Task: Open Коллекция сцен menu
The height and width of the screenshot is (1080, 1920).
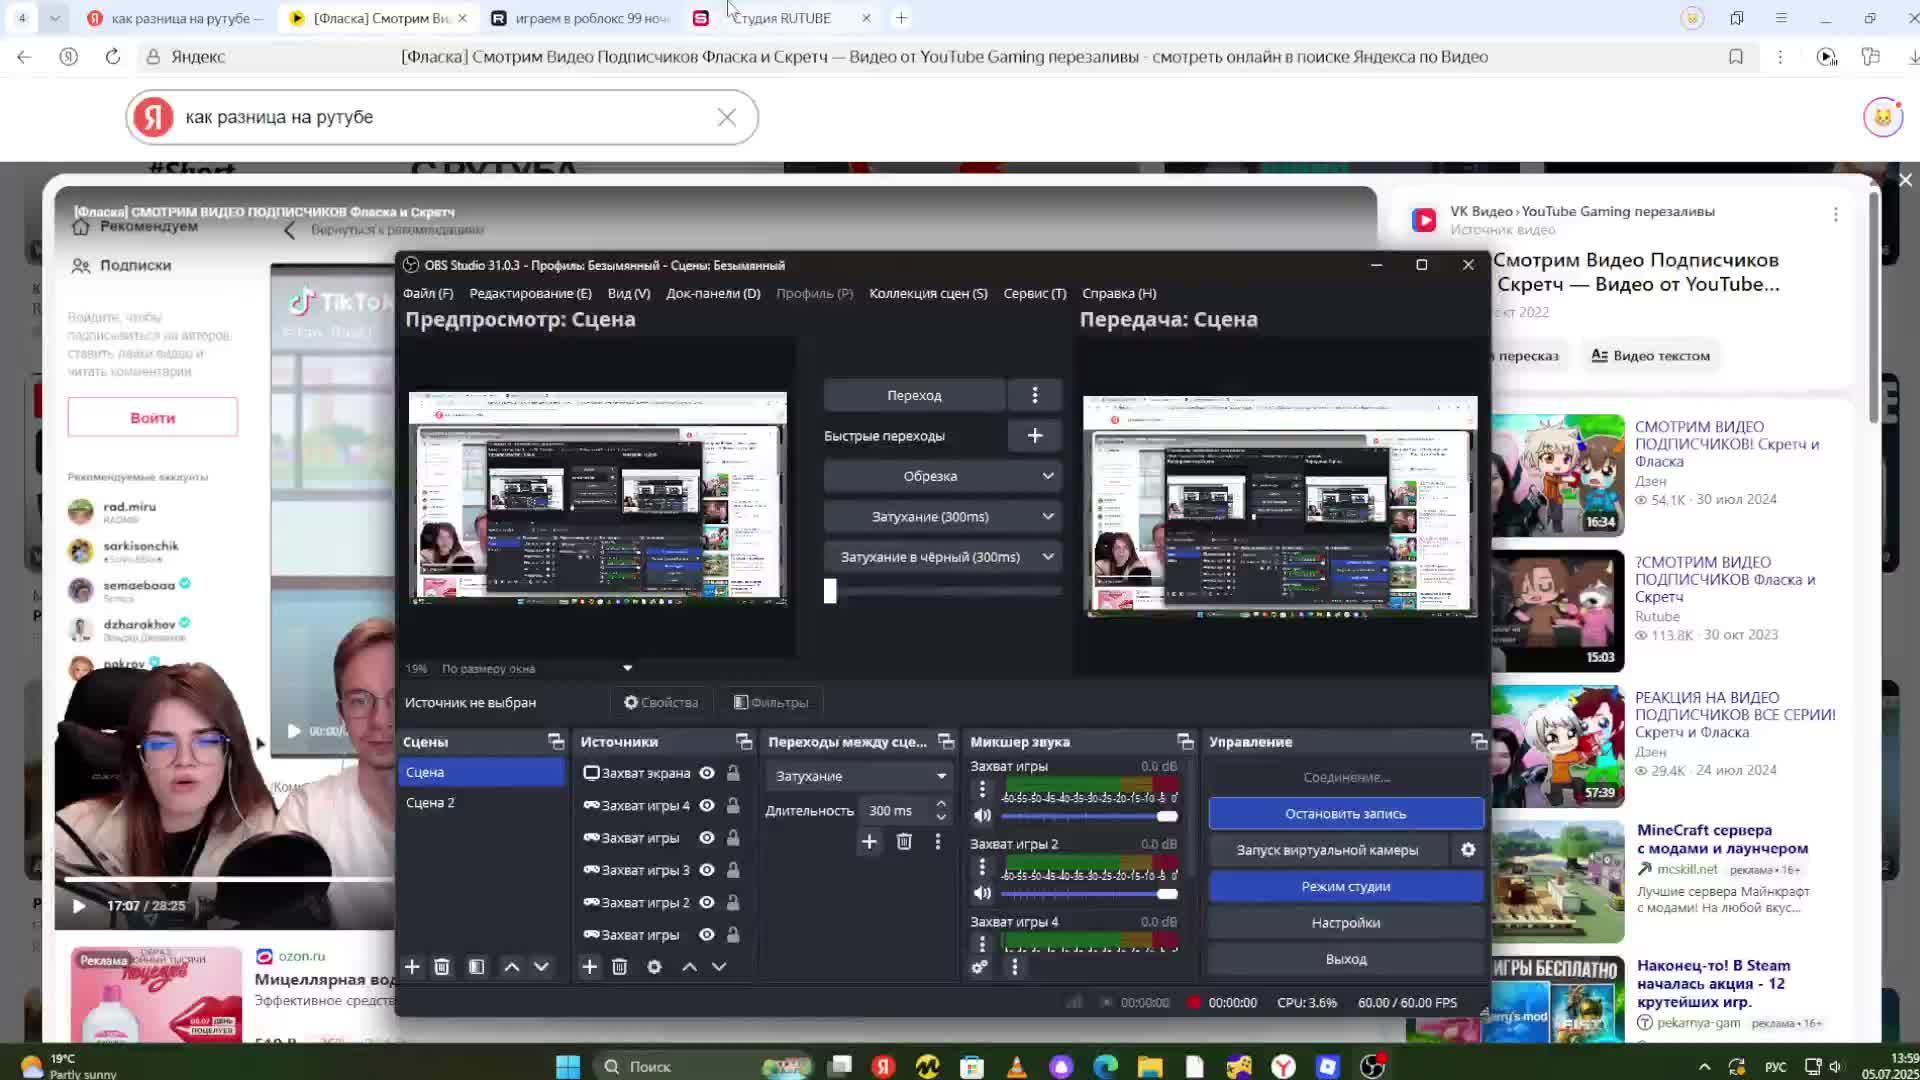Action: [928, 293]
